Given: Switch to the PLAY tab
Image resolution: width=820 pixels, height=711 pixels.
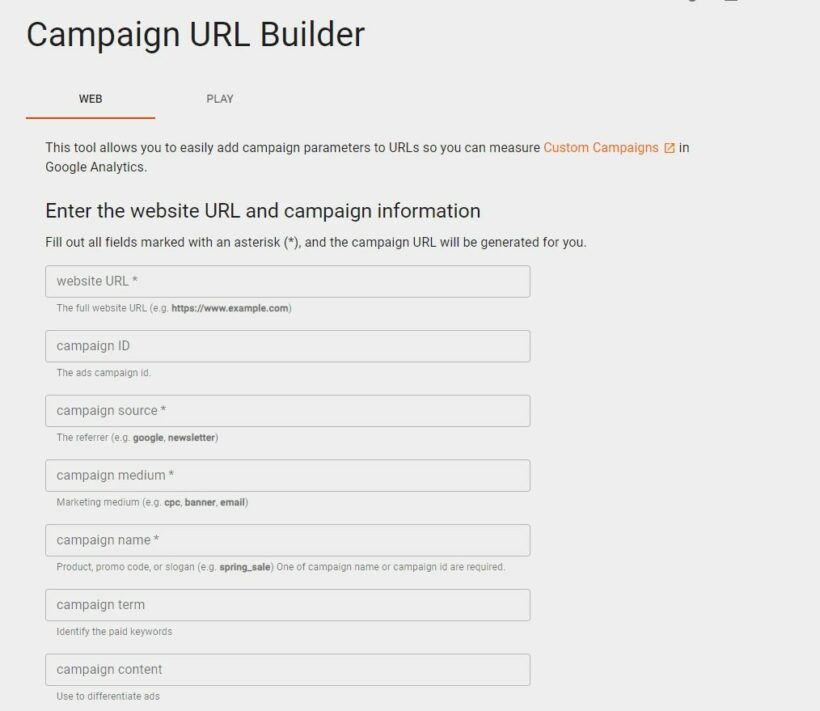Looking at the screenshot, I should coord(220,99).
